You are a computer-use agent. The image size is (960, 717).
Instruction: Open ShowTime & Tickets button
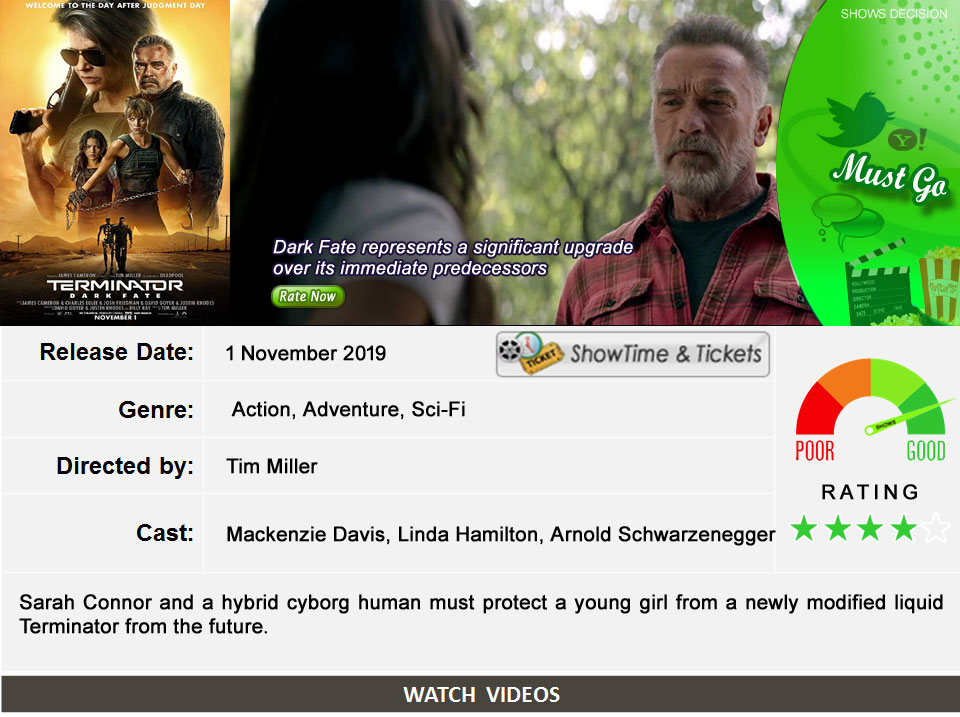click(632, 354)
